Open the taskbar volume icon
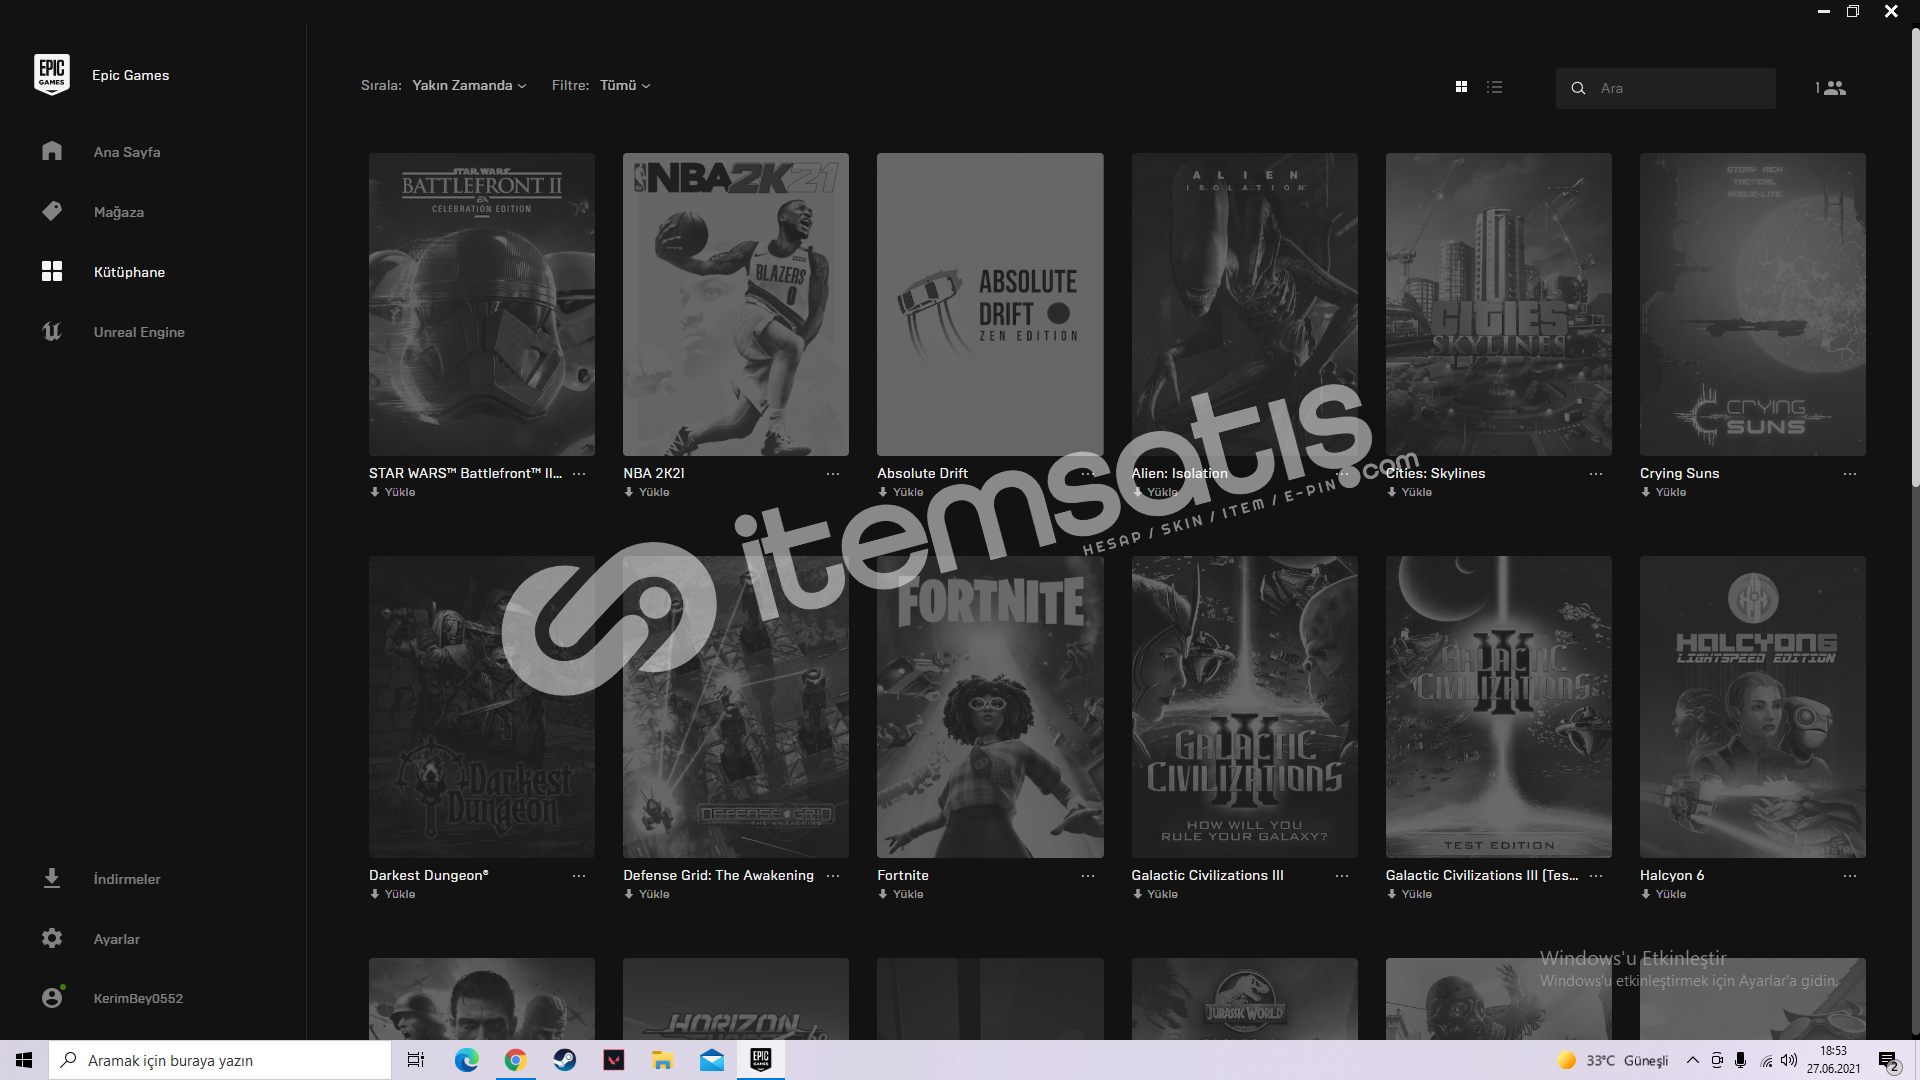1920x1080 pixels. click(x=1789, y=1060)
